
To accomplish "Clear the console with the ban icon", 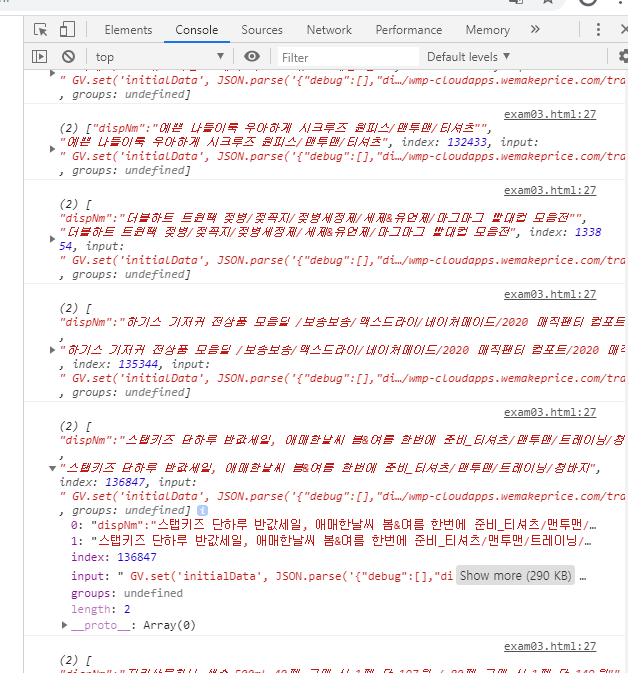I will pyautogui.click(x=68, y=57).
